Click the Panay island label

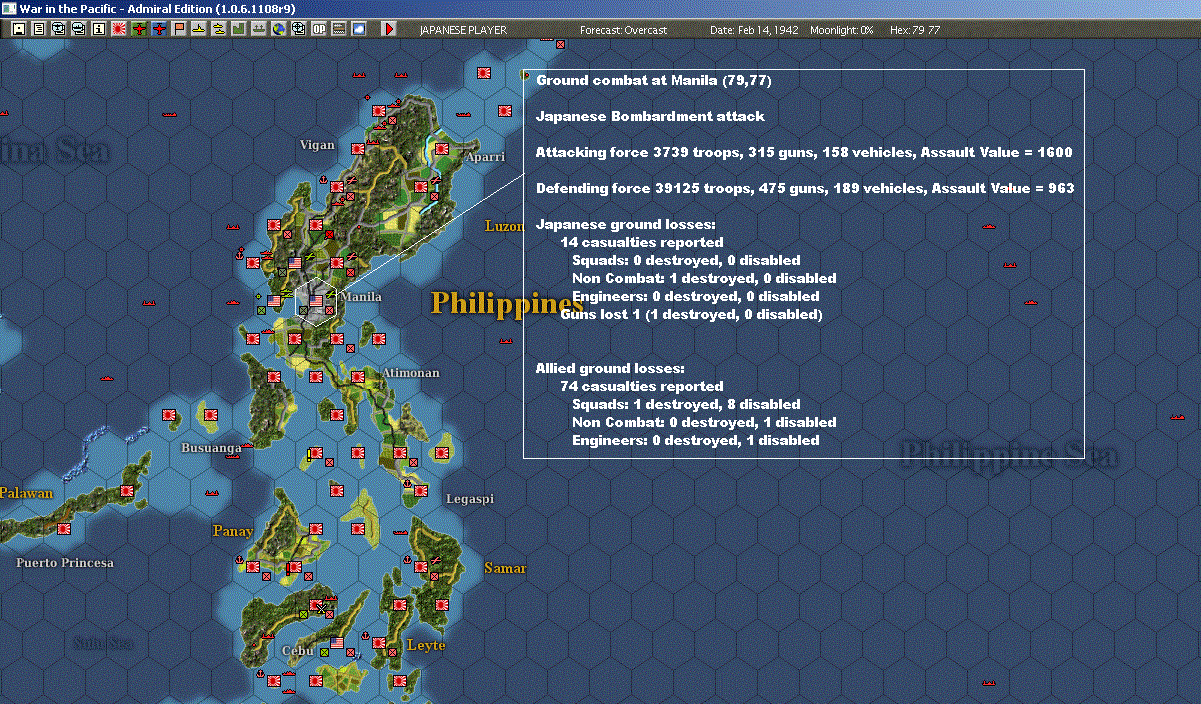coord(233,530)
